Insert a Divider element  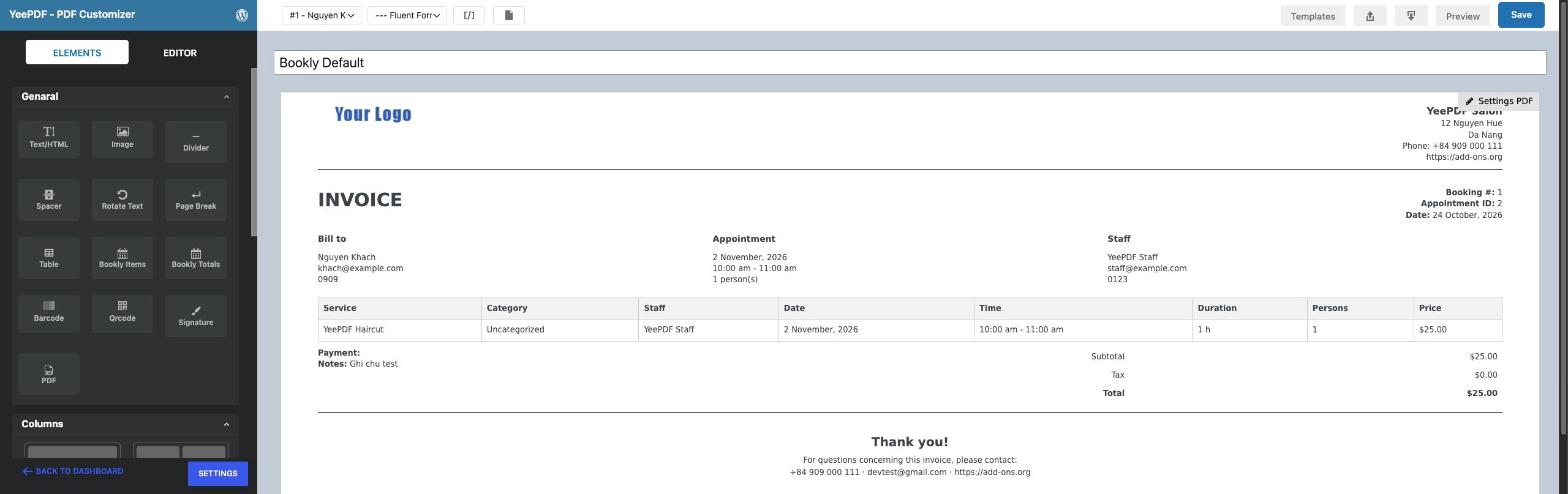pos(196,141)
